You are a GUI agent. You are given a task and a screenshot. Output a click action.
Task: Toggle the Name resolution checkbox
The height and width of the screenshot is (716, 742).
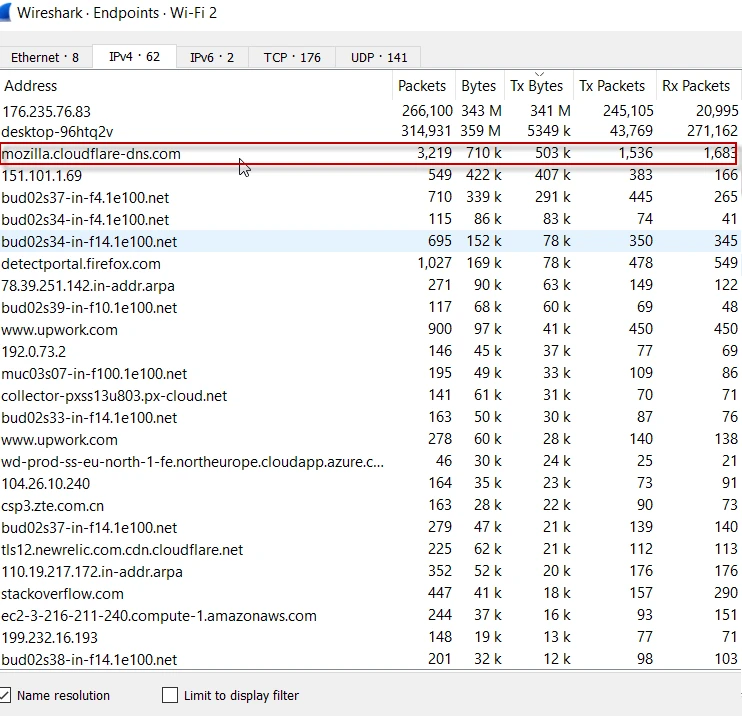coord(6,695)
